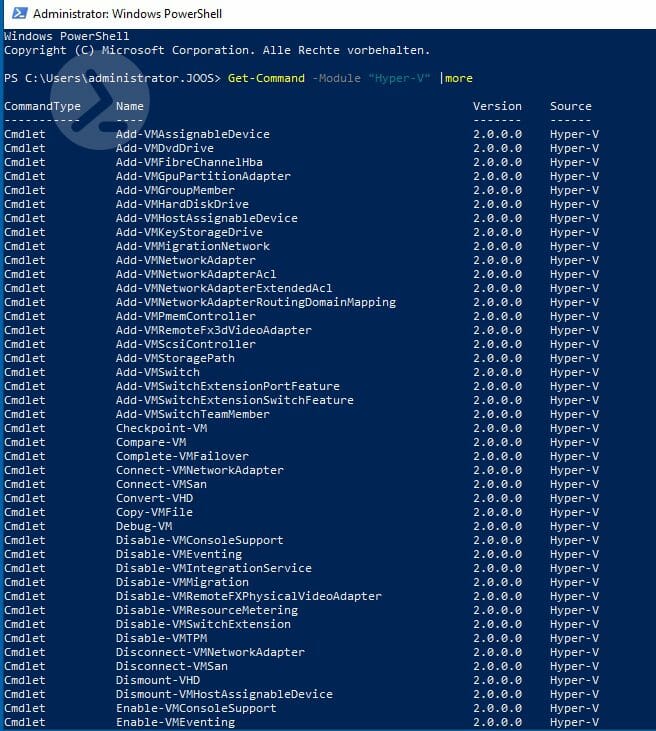Click the Add-VMRemoteFx3dVideoAdapter entry

click(214, 330)
